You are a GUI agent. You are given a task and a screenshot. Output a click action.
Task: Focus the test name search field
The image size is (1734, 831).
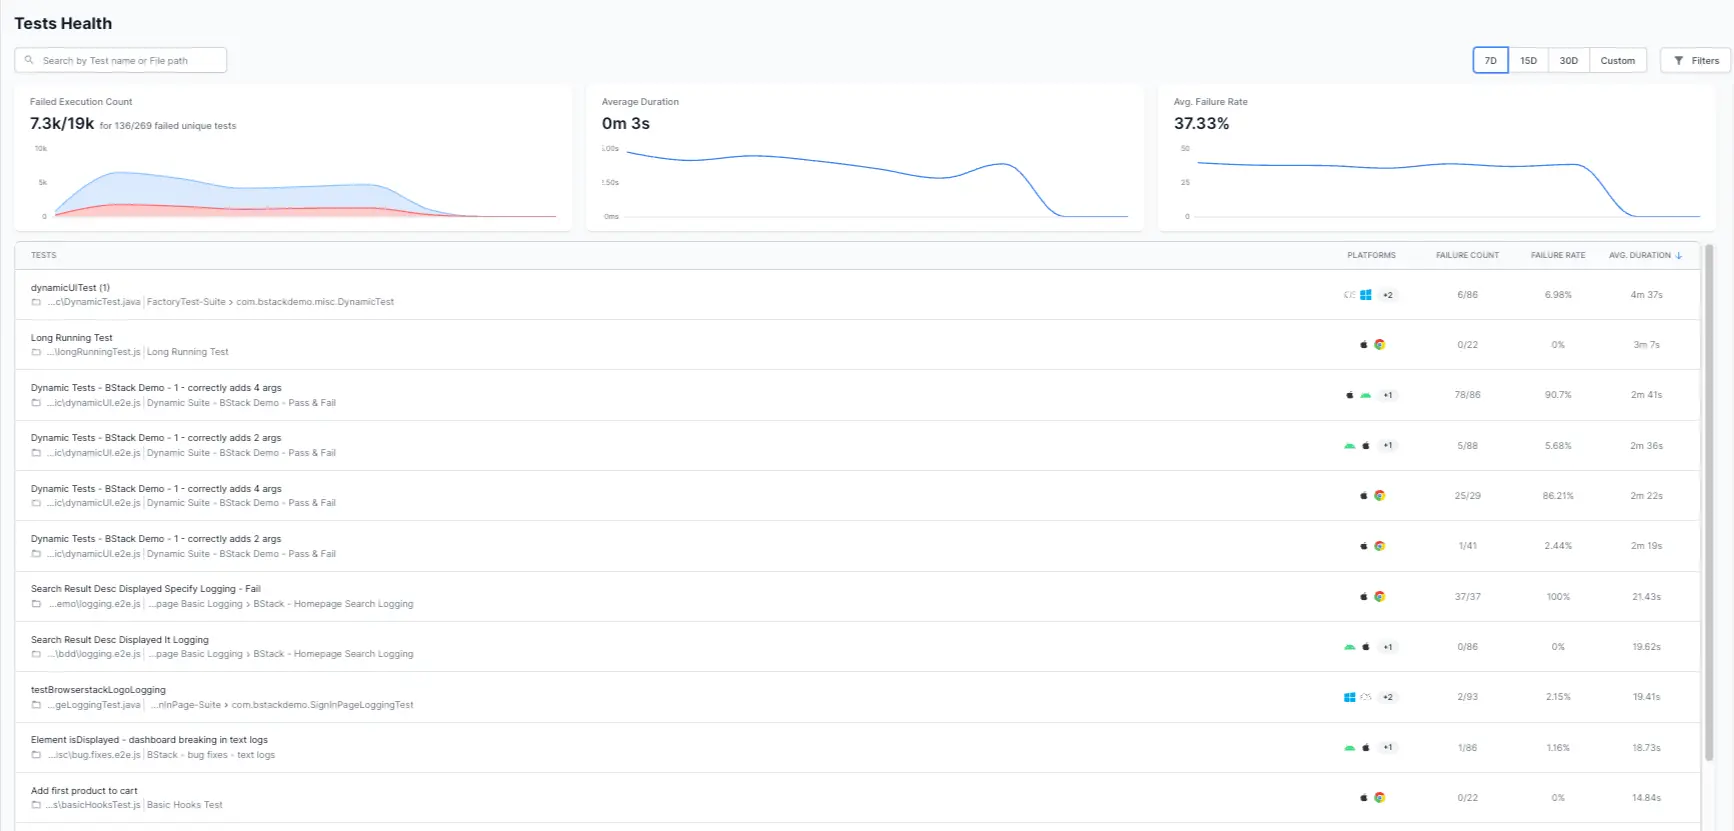pos(130,61)
